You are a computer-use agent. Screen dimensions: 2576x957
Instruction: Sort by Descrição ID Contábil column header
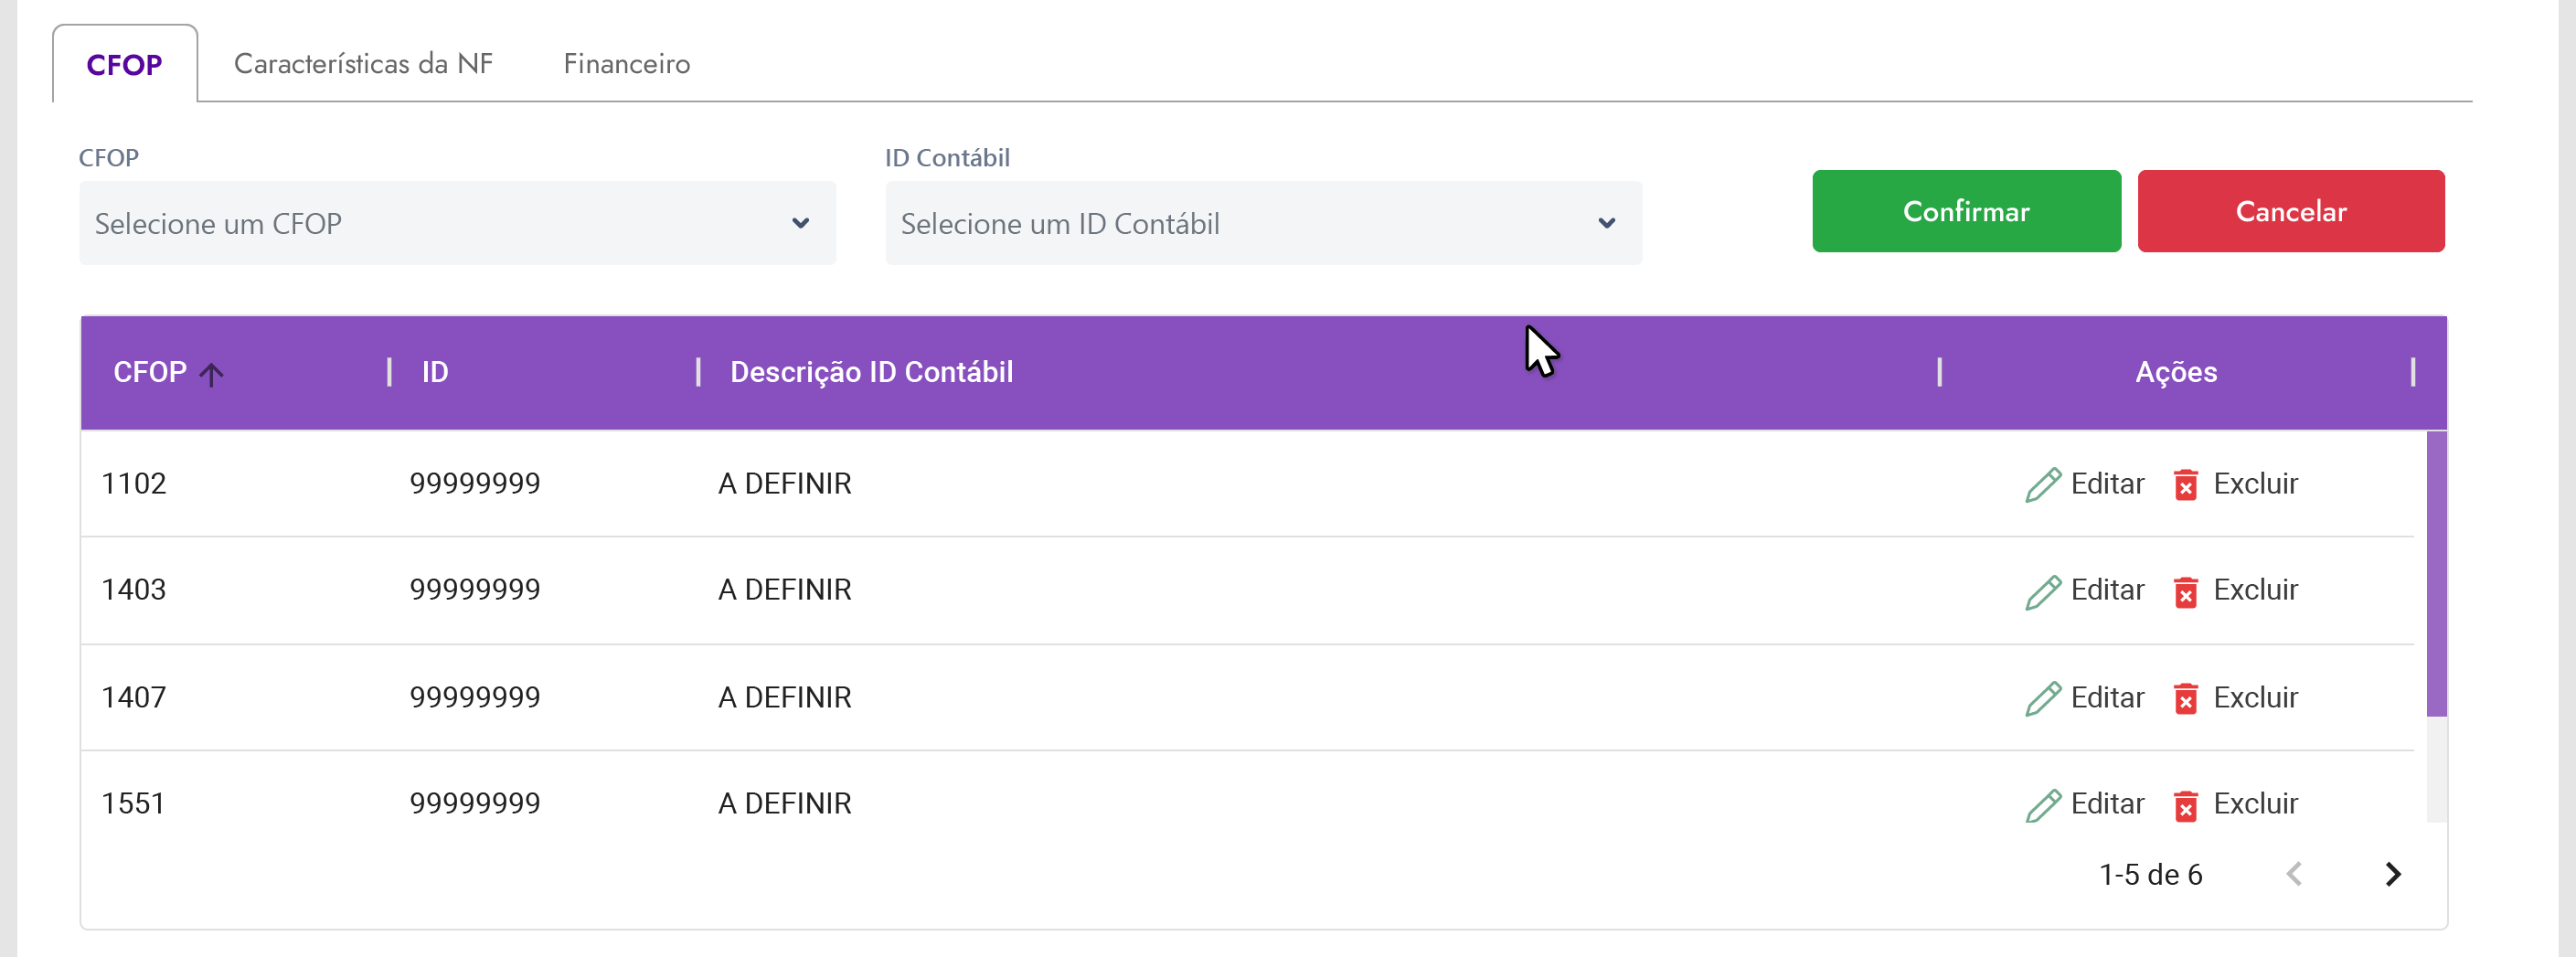click(871, 372)
